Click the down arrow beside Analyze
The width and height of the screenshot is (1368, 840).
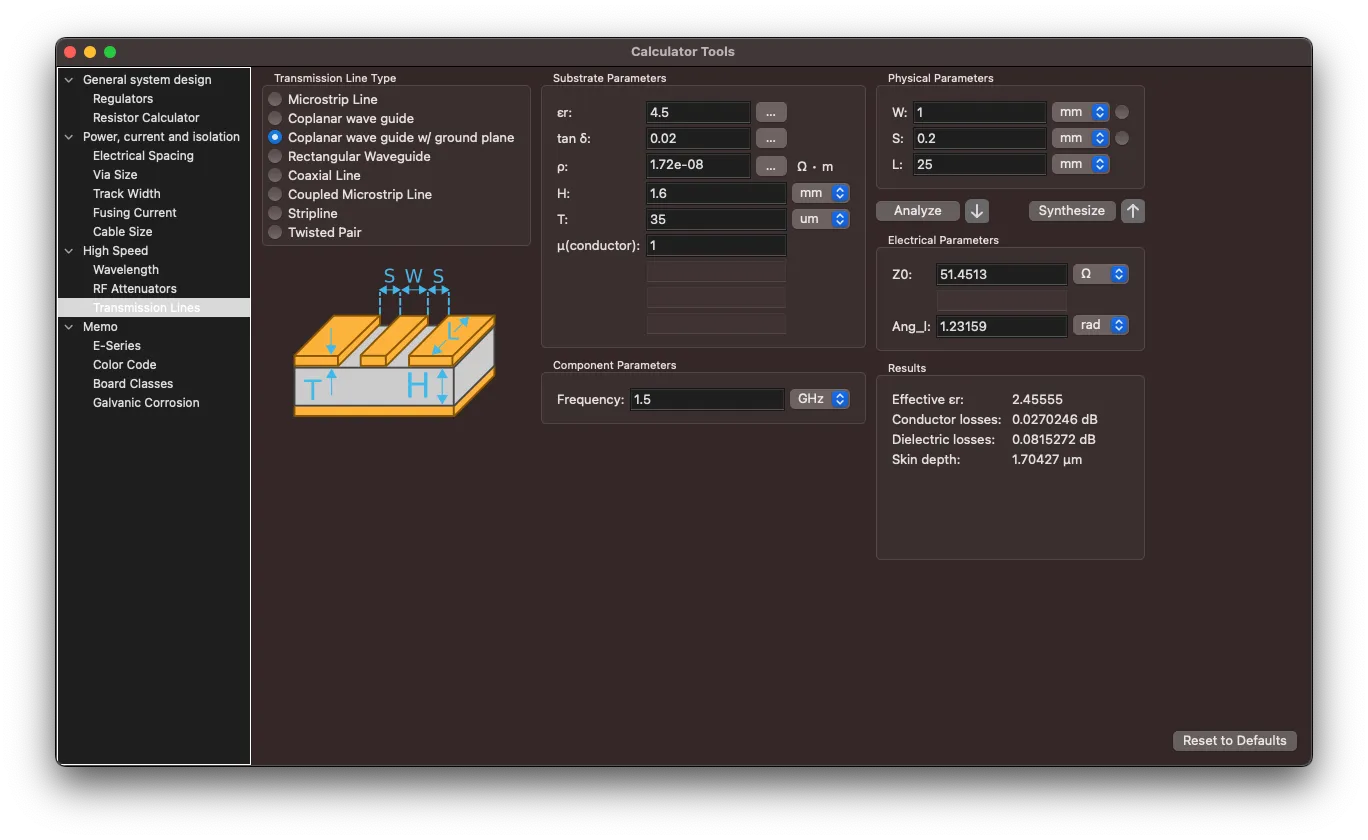[x=977, y=211]
